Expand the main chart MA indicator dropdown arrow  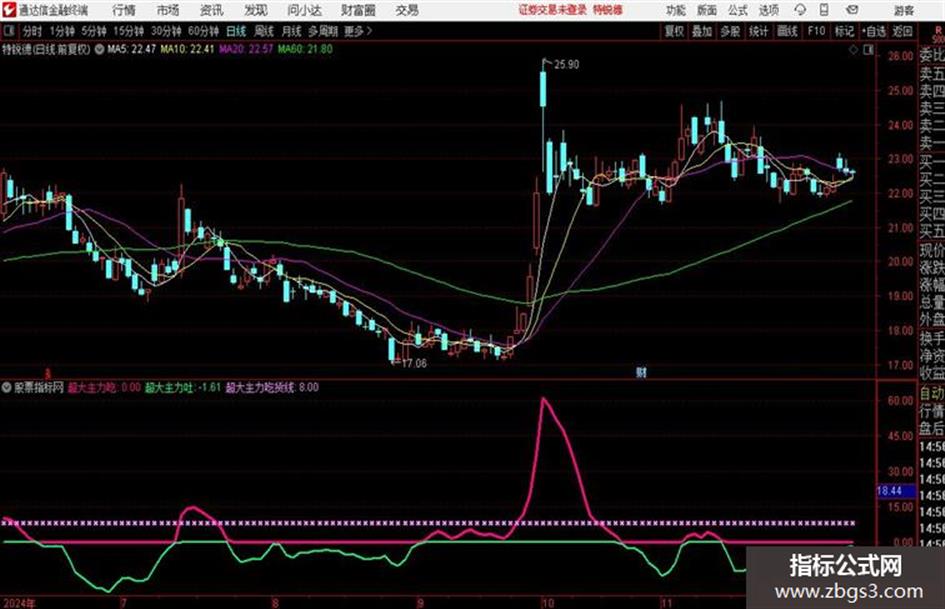click(x=99, y=49)
